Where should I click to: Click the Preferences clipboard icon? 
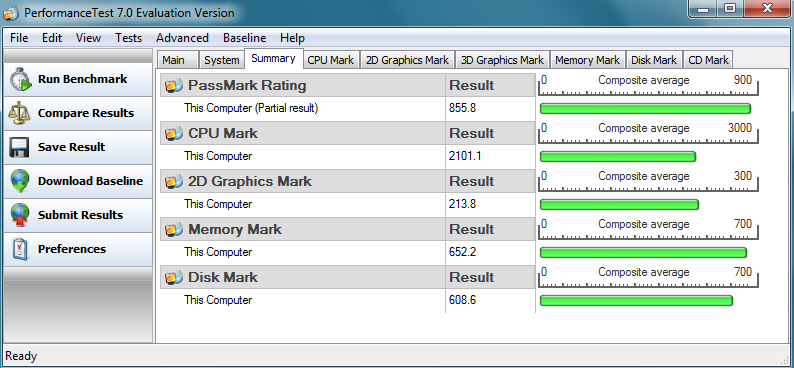[20, 249]
